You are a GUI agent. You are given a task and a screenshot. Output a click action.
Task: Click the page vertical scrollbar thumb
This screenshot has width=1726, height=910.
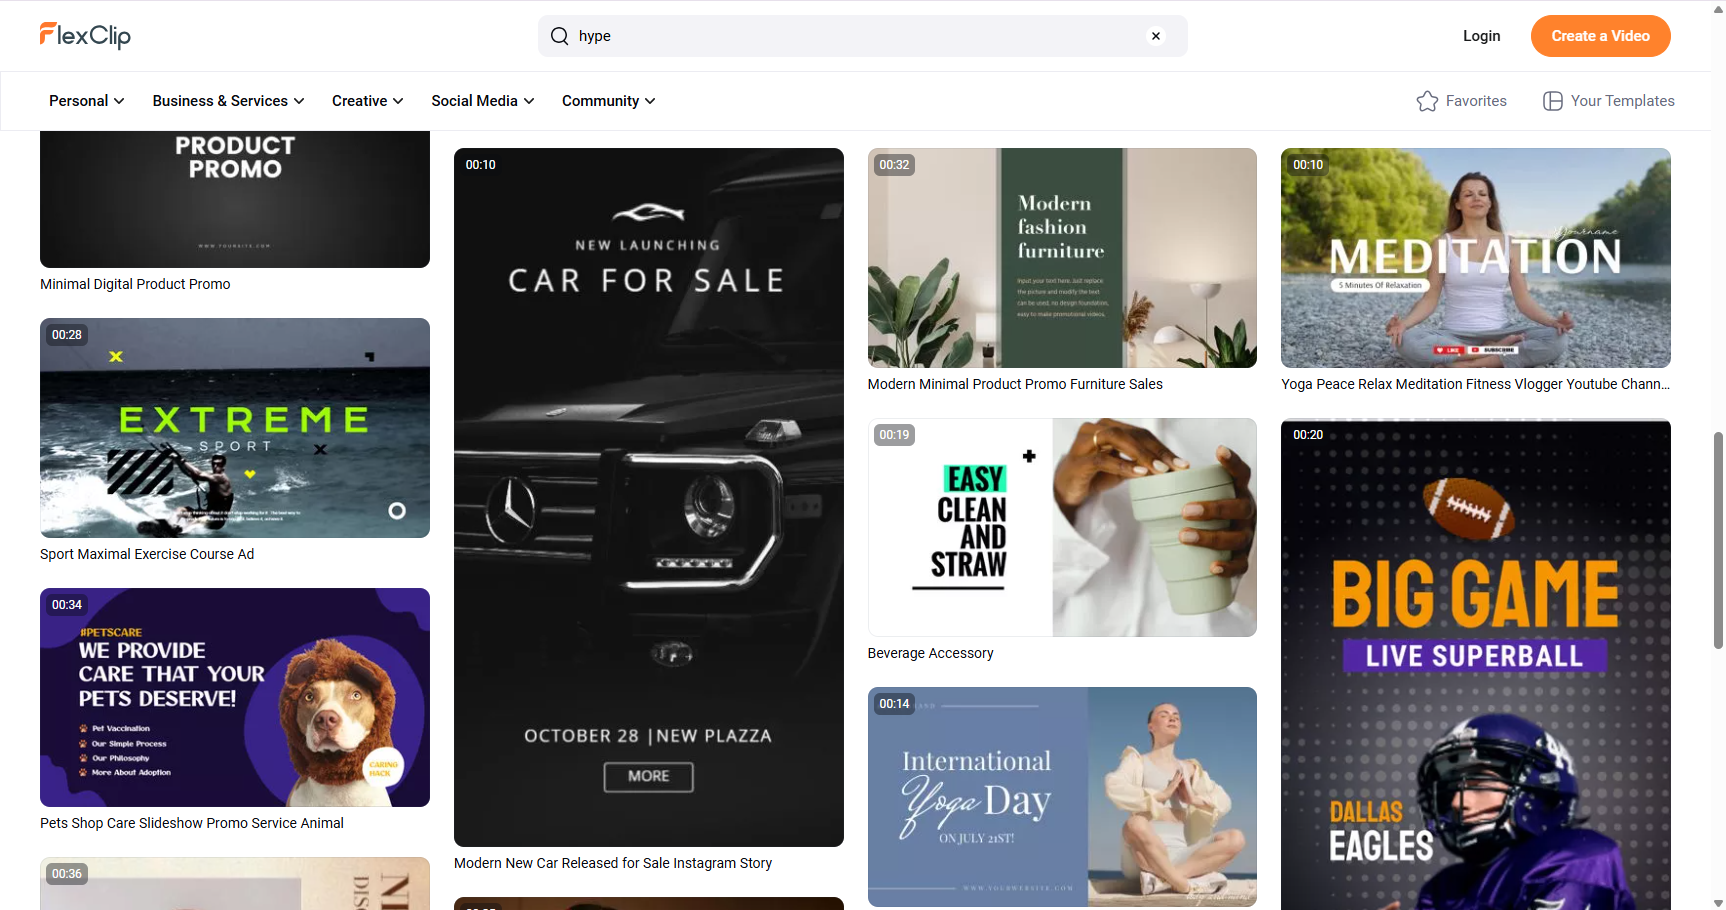pos(1718,540)
